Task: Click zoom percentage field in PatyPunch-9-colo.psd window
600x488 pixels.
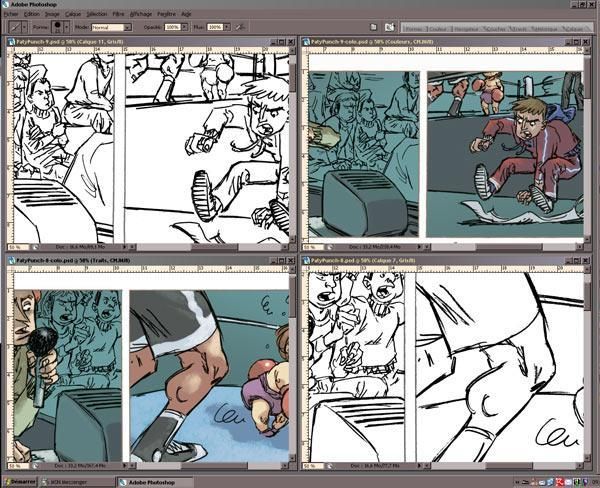Action: (x=313, y=247)
